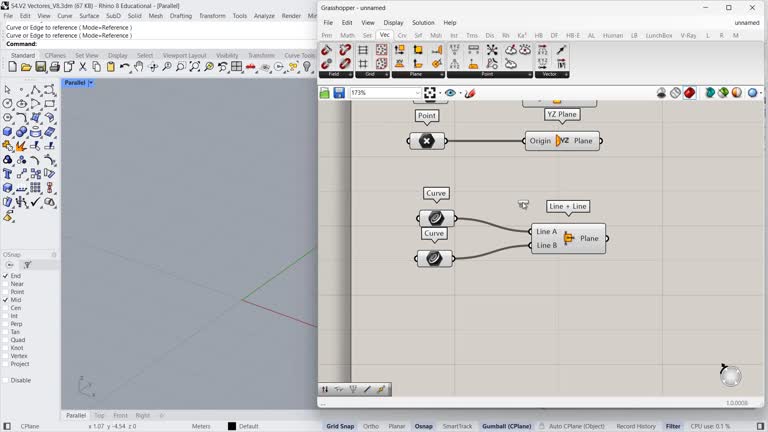Uncheck the Mid osnap option
This screenshot has width=768, height=432.
click(x=6, y=300)
